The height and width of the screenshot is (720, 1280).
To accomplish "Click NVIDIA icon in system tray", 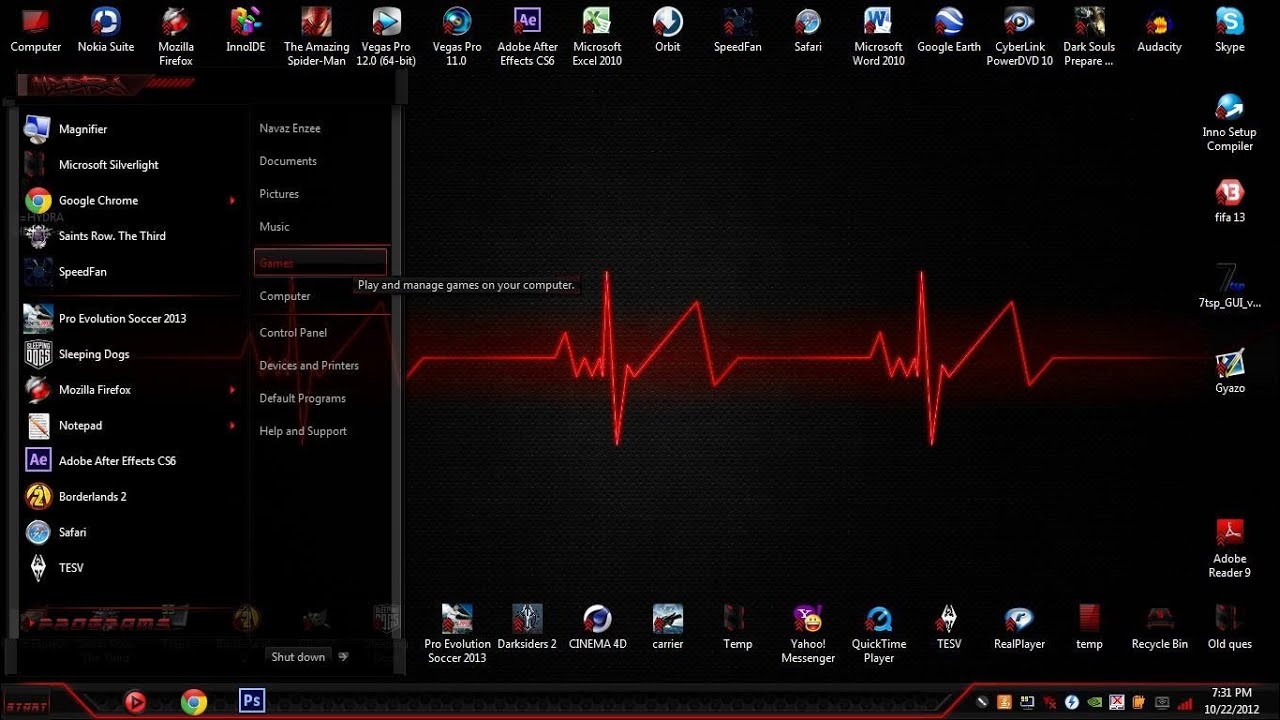I will [1094, 702].
